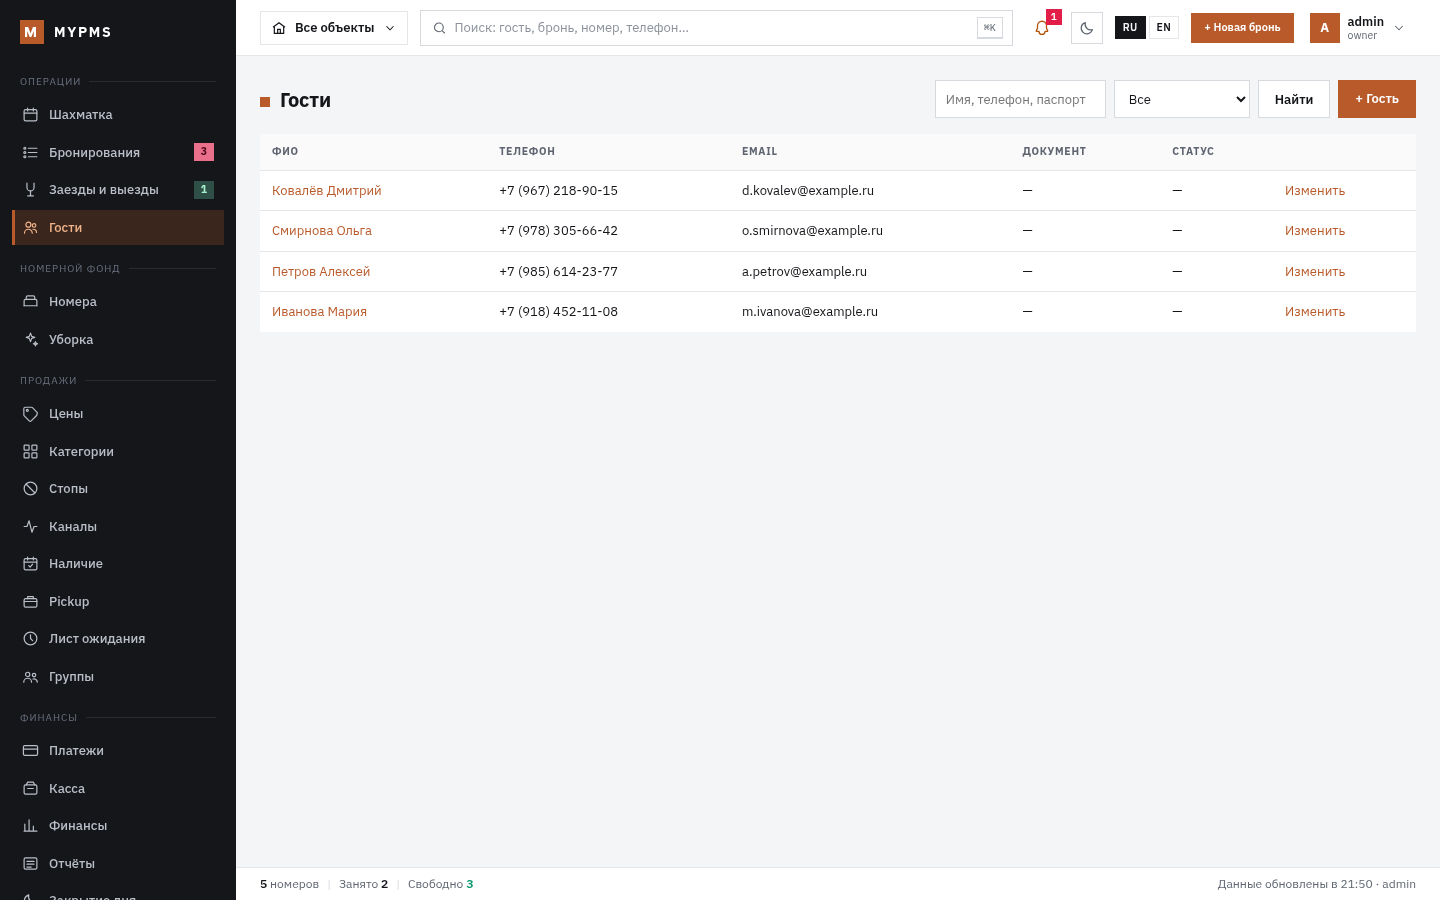Click the Группы people icon
The image size is (1440, 900).
click(31, 677)
